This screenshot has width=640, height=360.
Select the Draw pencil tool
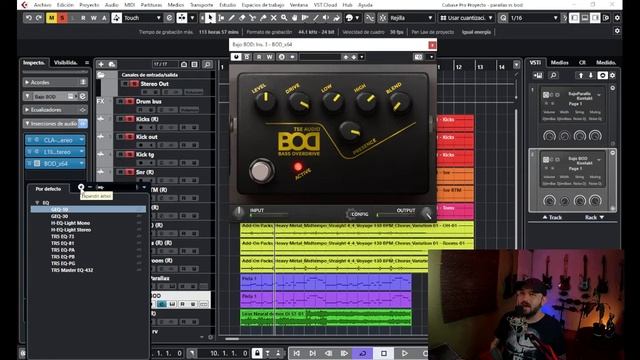click(x=232, y=18)
